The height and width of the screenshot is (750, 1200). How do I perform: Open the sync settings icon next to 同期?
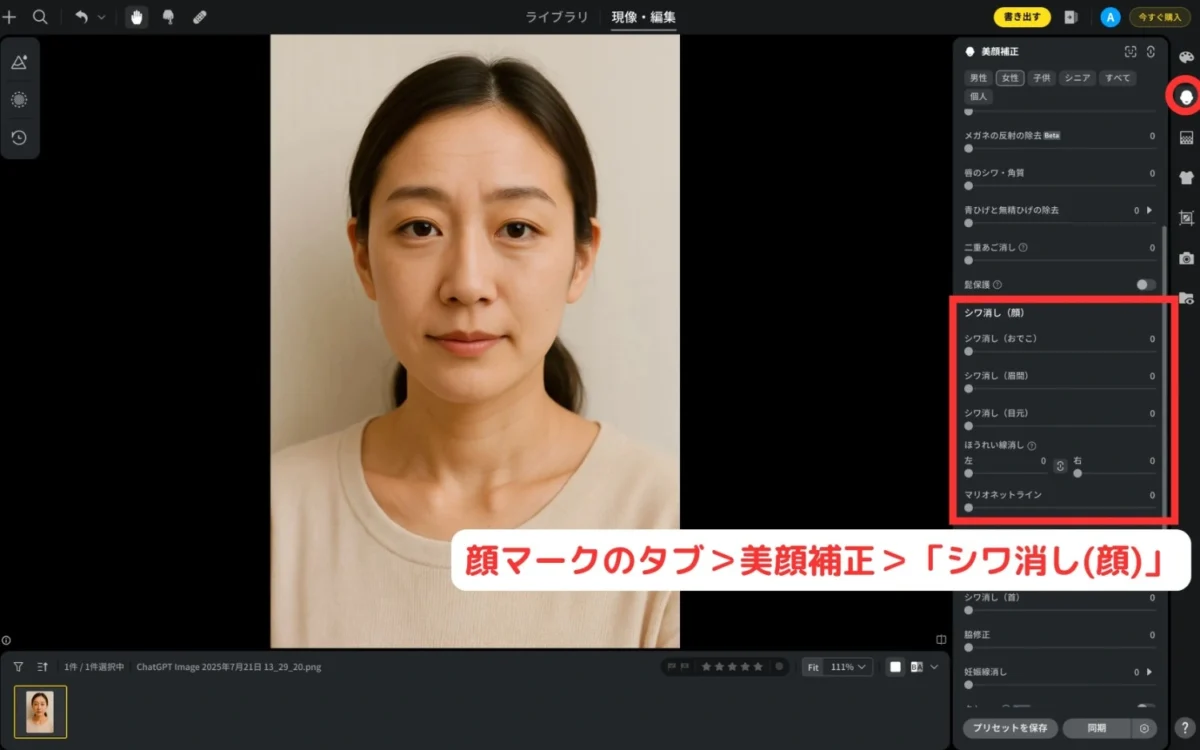pyautogui.click(x=1144, y=728)
